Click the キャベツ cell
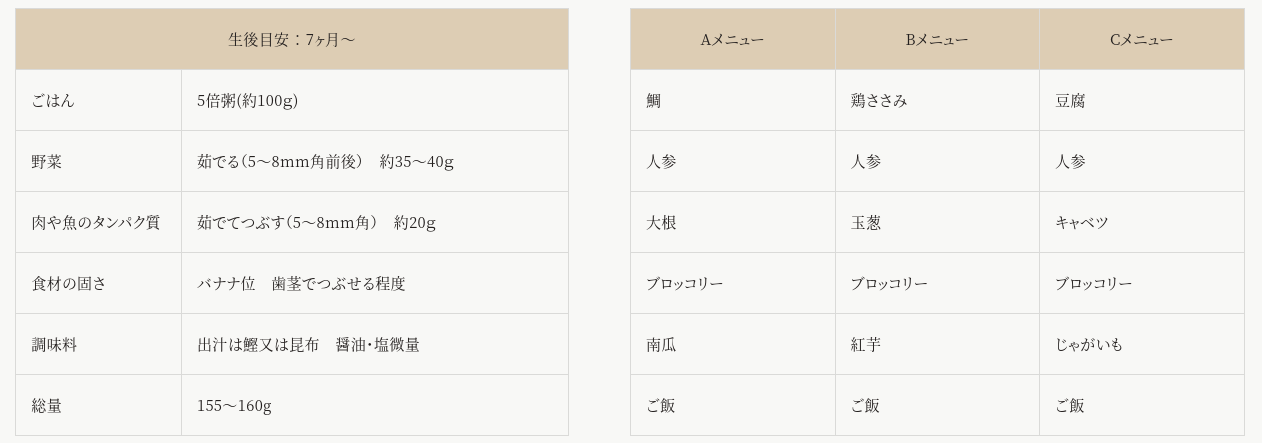 [x=1141, y=222]
